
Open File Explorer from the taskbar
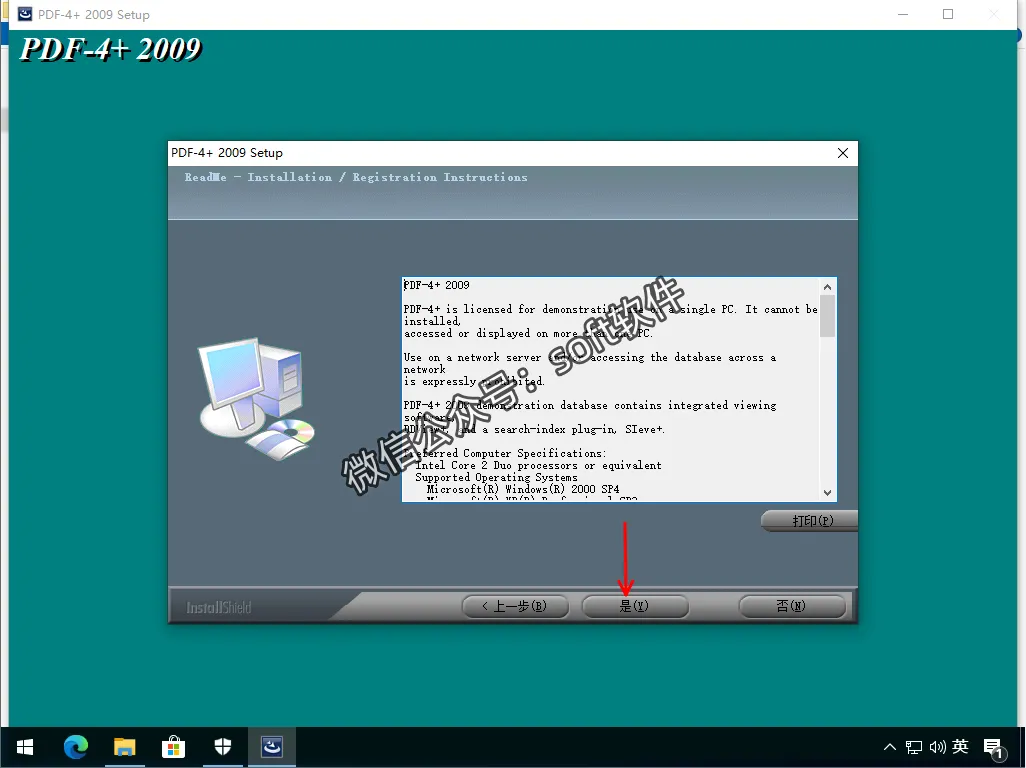(124, 747)
